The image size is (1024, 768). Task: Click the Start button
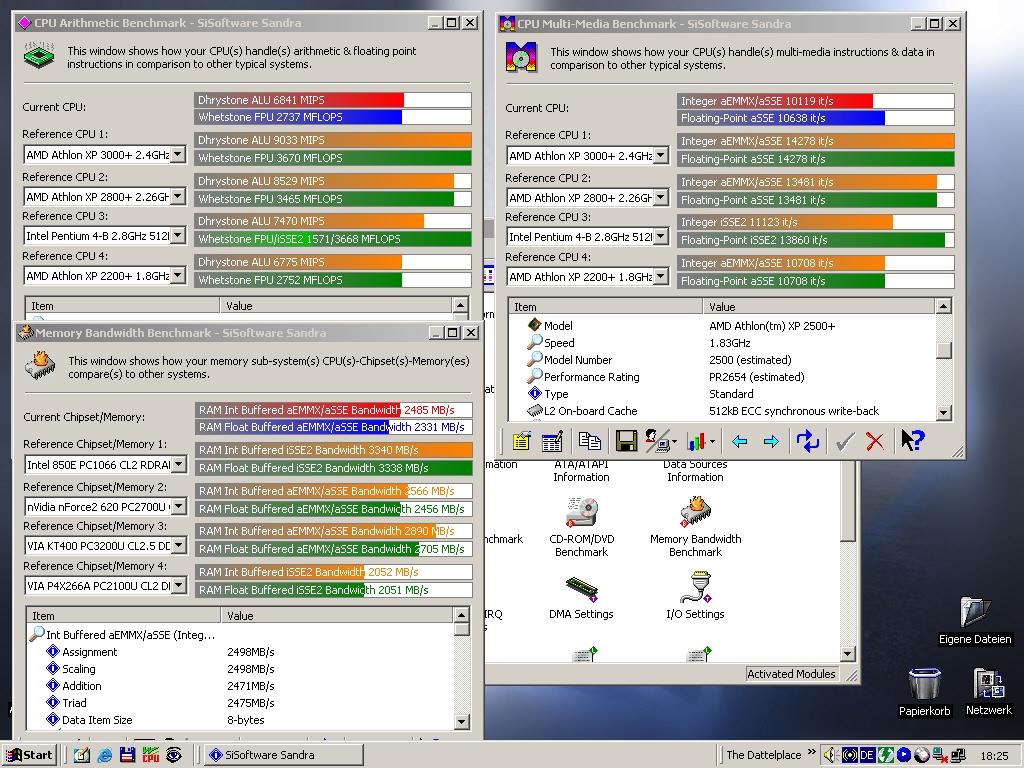click(29, 755)
